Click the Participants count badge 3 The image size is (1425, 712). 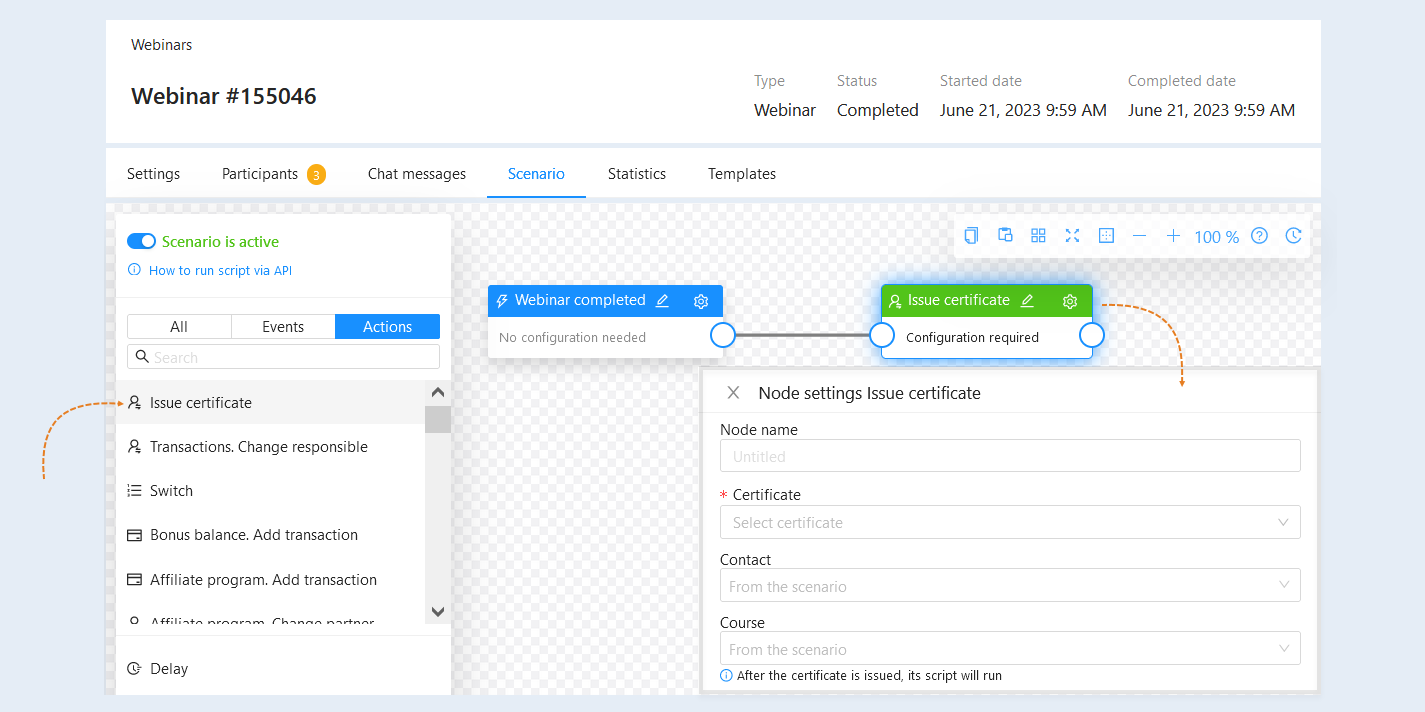coord(316,175)
